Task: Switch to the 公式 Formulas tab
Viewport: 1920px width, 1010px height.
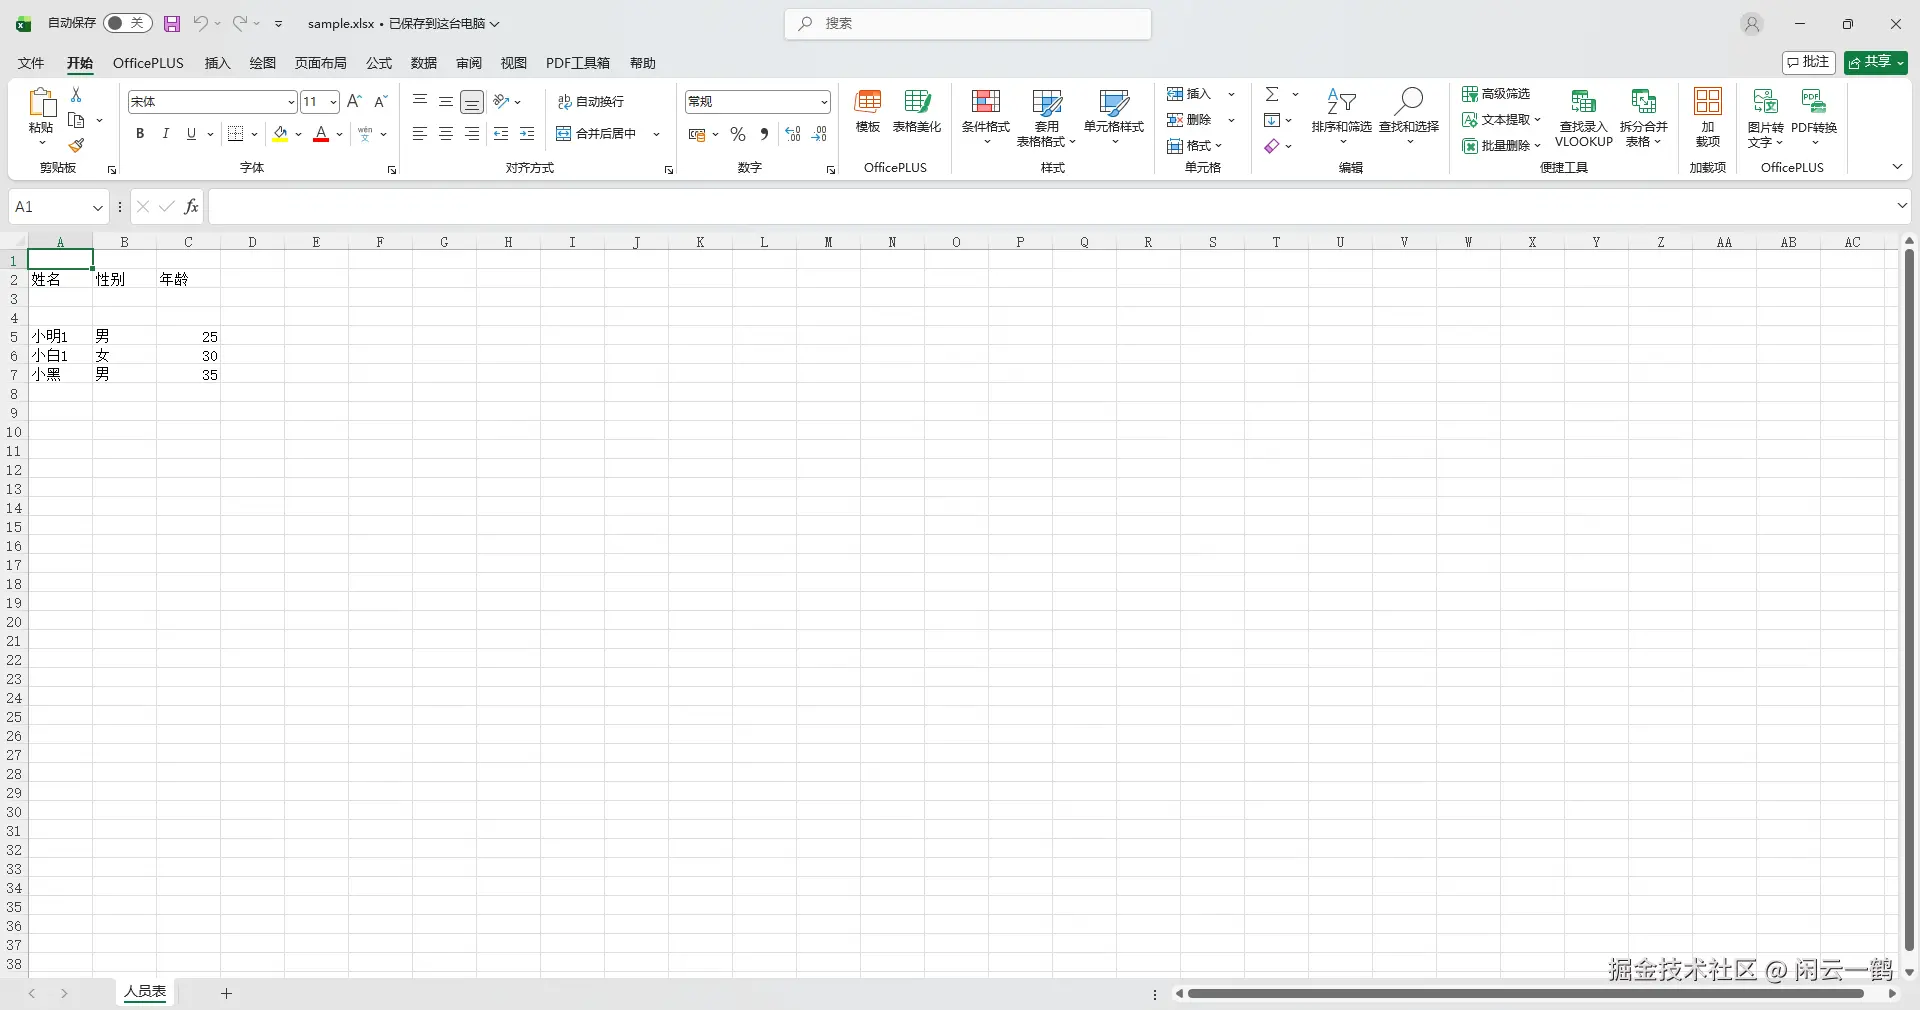Action: coord(379,63)
